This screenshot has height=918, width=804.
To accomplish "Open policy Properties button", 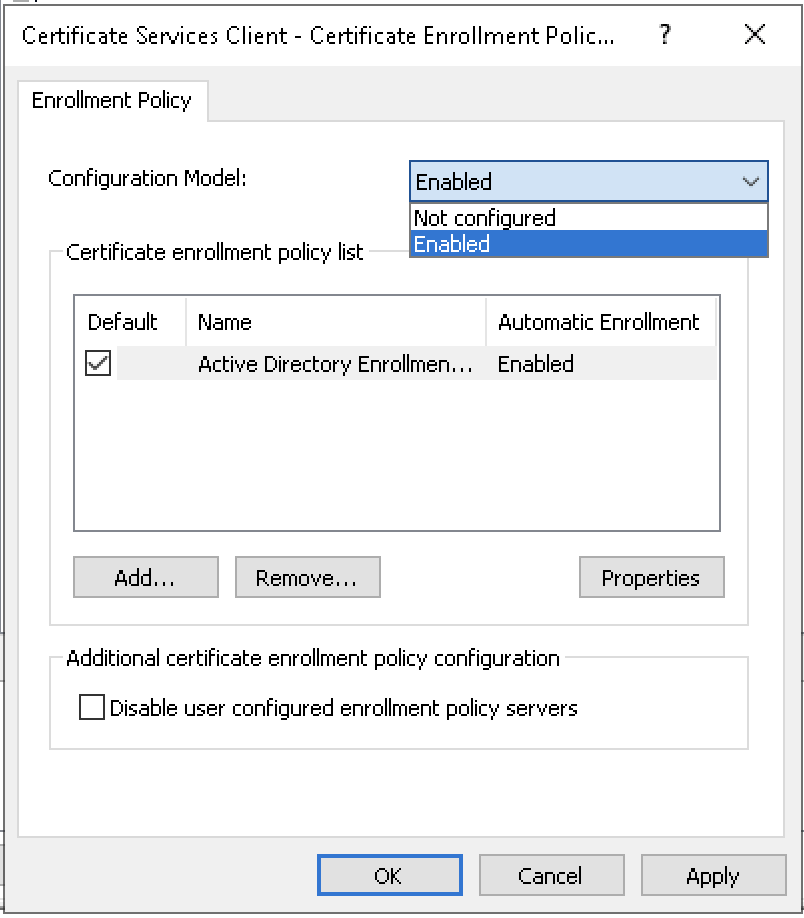I will tap(651, 578).
